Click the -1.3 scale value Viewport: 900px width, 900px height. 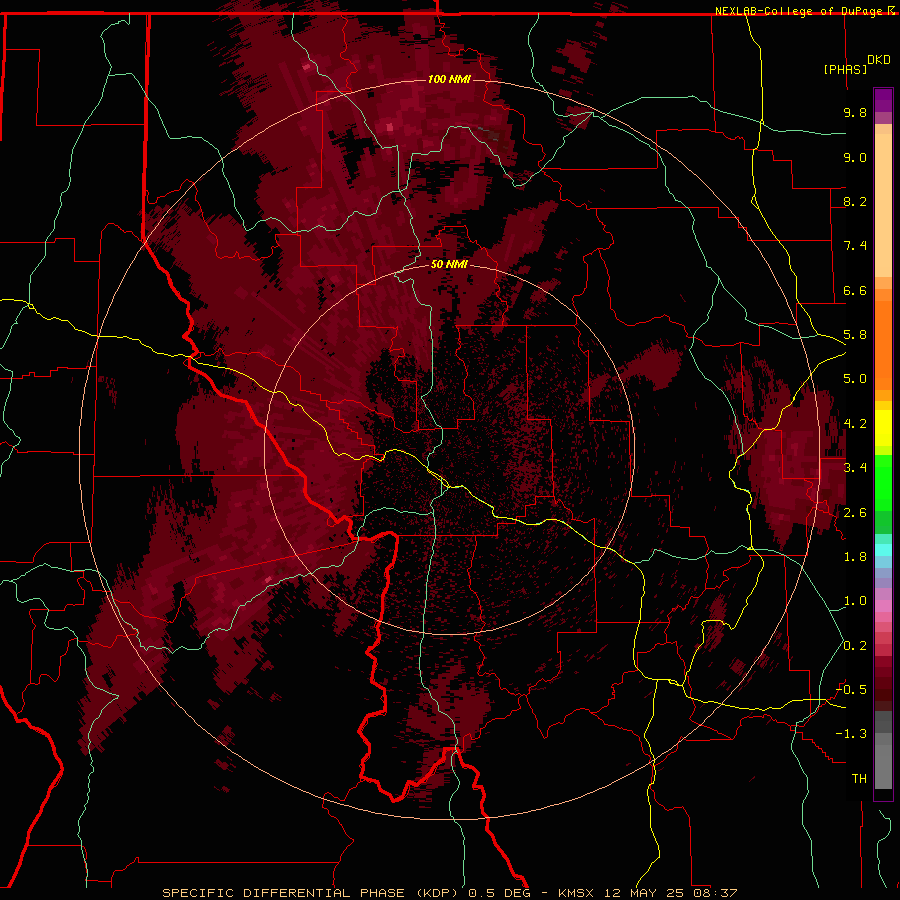851,734
